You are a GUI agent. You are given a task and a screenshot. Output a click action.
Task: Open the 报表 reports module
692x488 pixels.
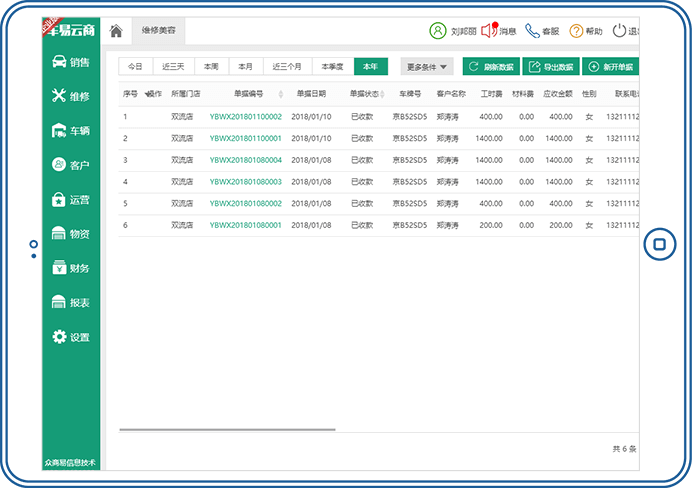pos(71,302)
